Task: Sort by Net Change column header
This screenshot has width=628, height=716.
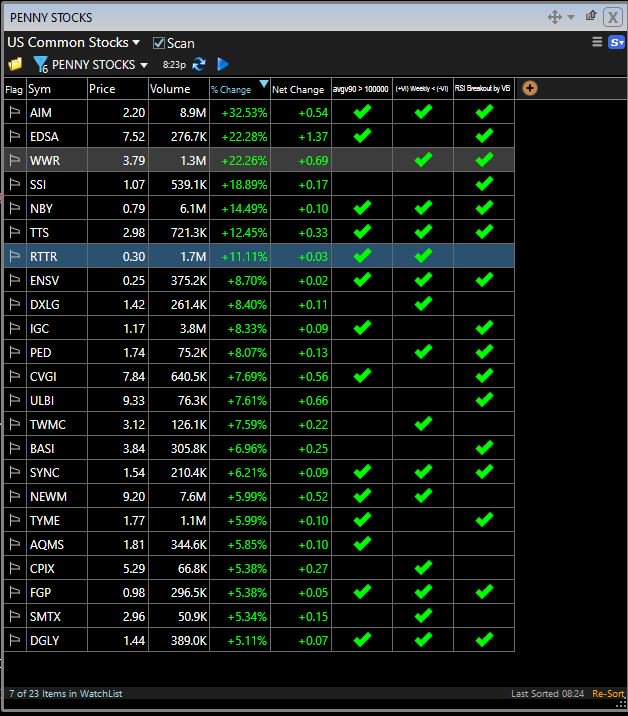Action: tap(301, 89)
